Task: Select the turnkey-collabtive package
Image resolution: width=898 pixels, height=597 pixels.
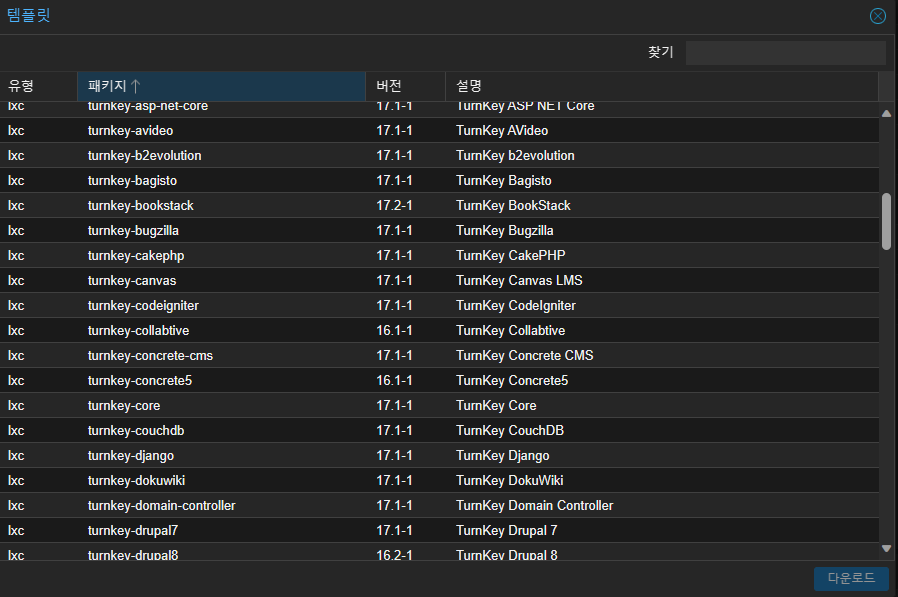Action: [138, 331]
